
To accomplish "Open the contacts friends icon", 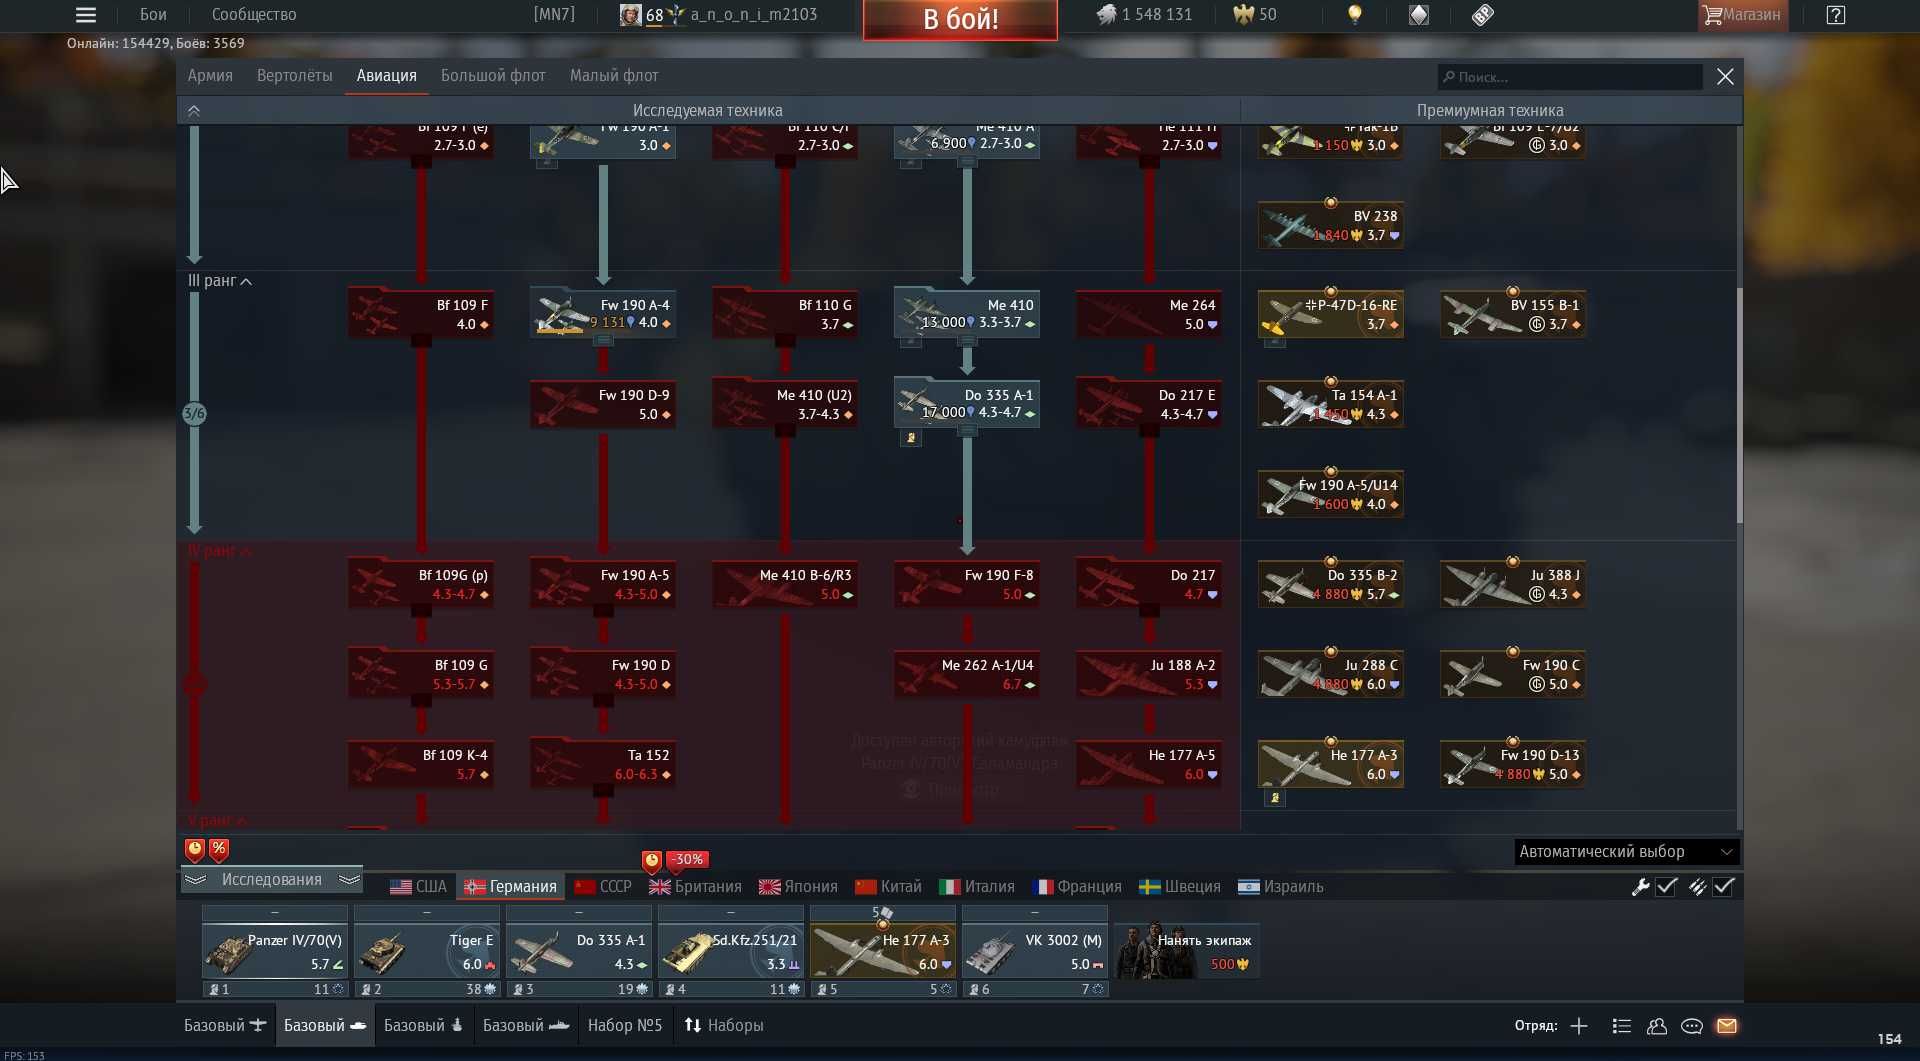I will tap(1657, 1026).
